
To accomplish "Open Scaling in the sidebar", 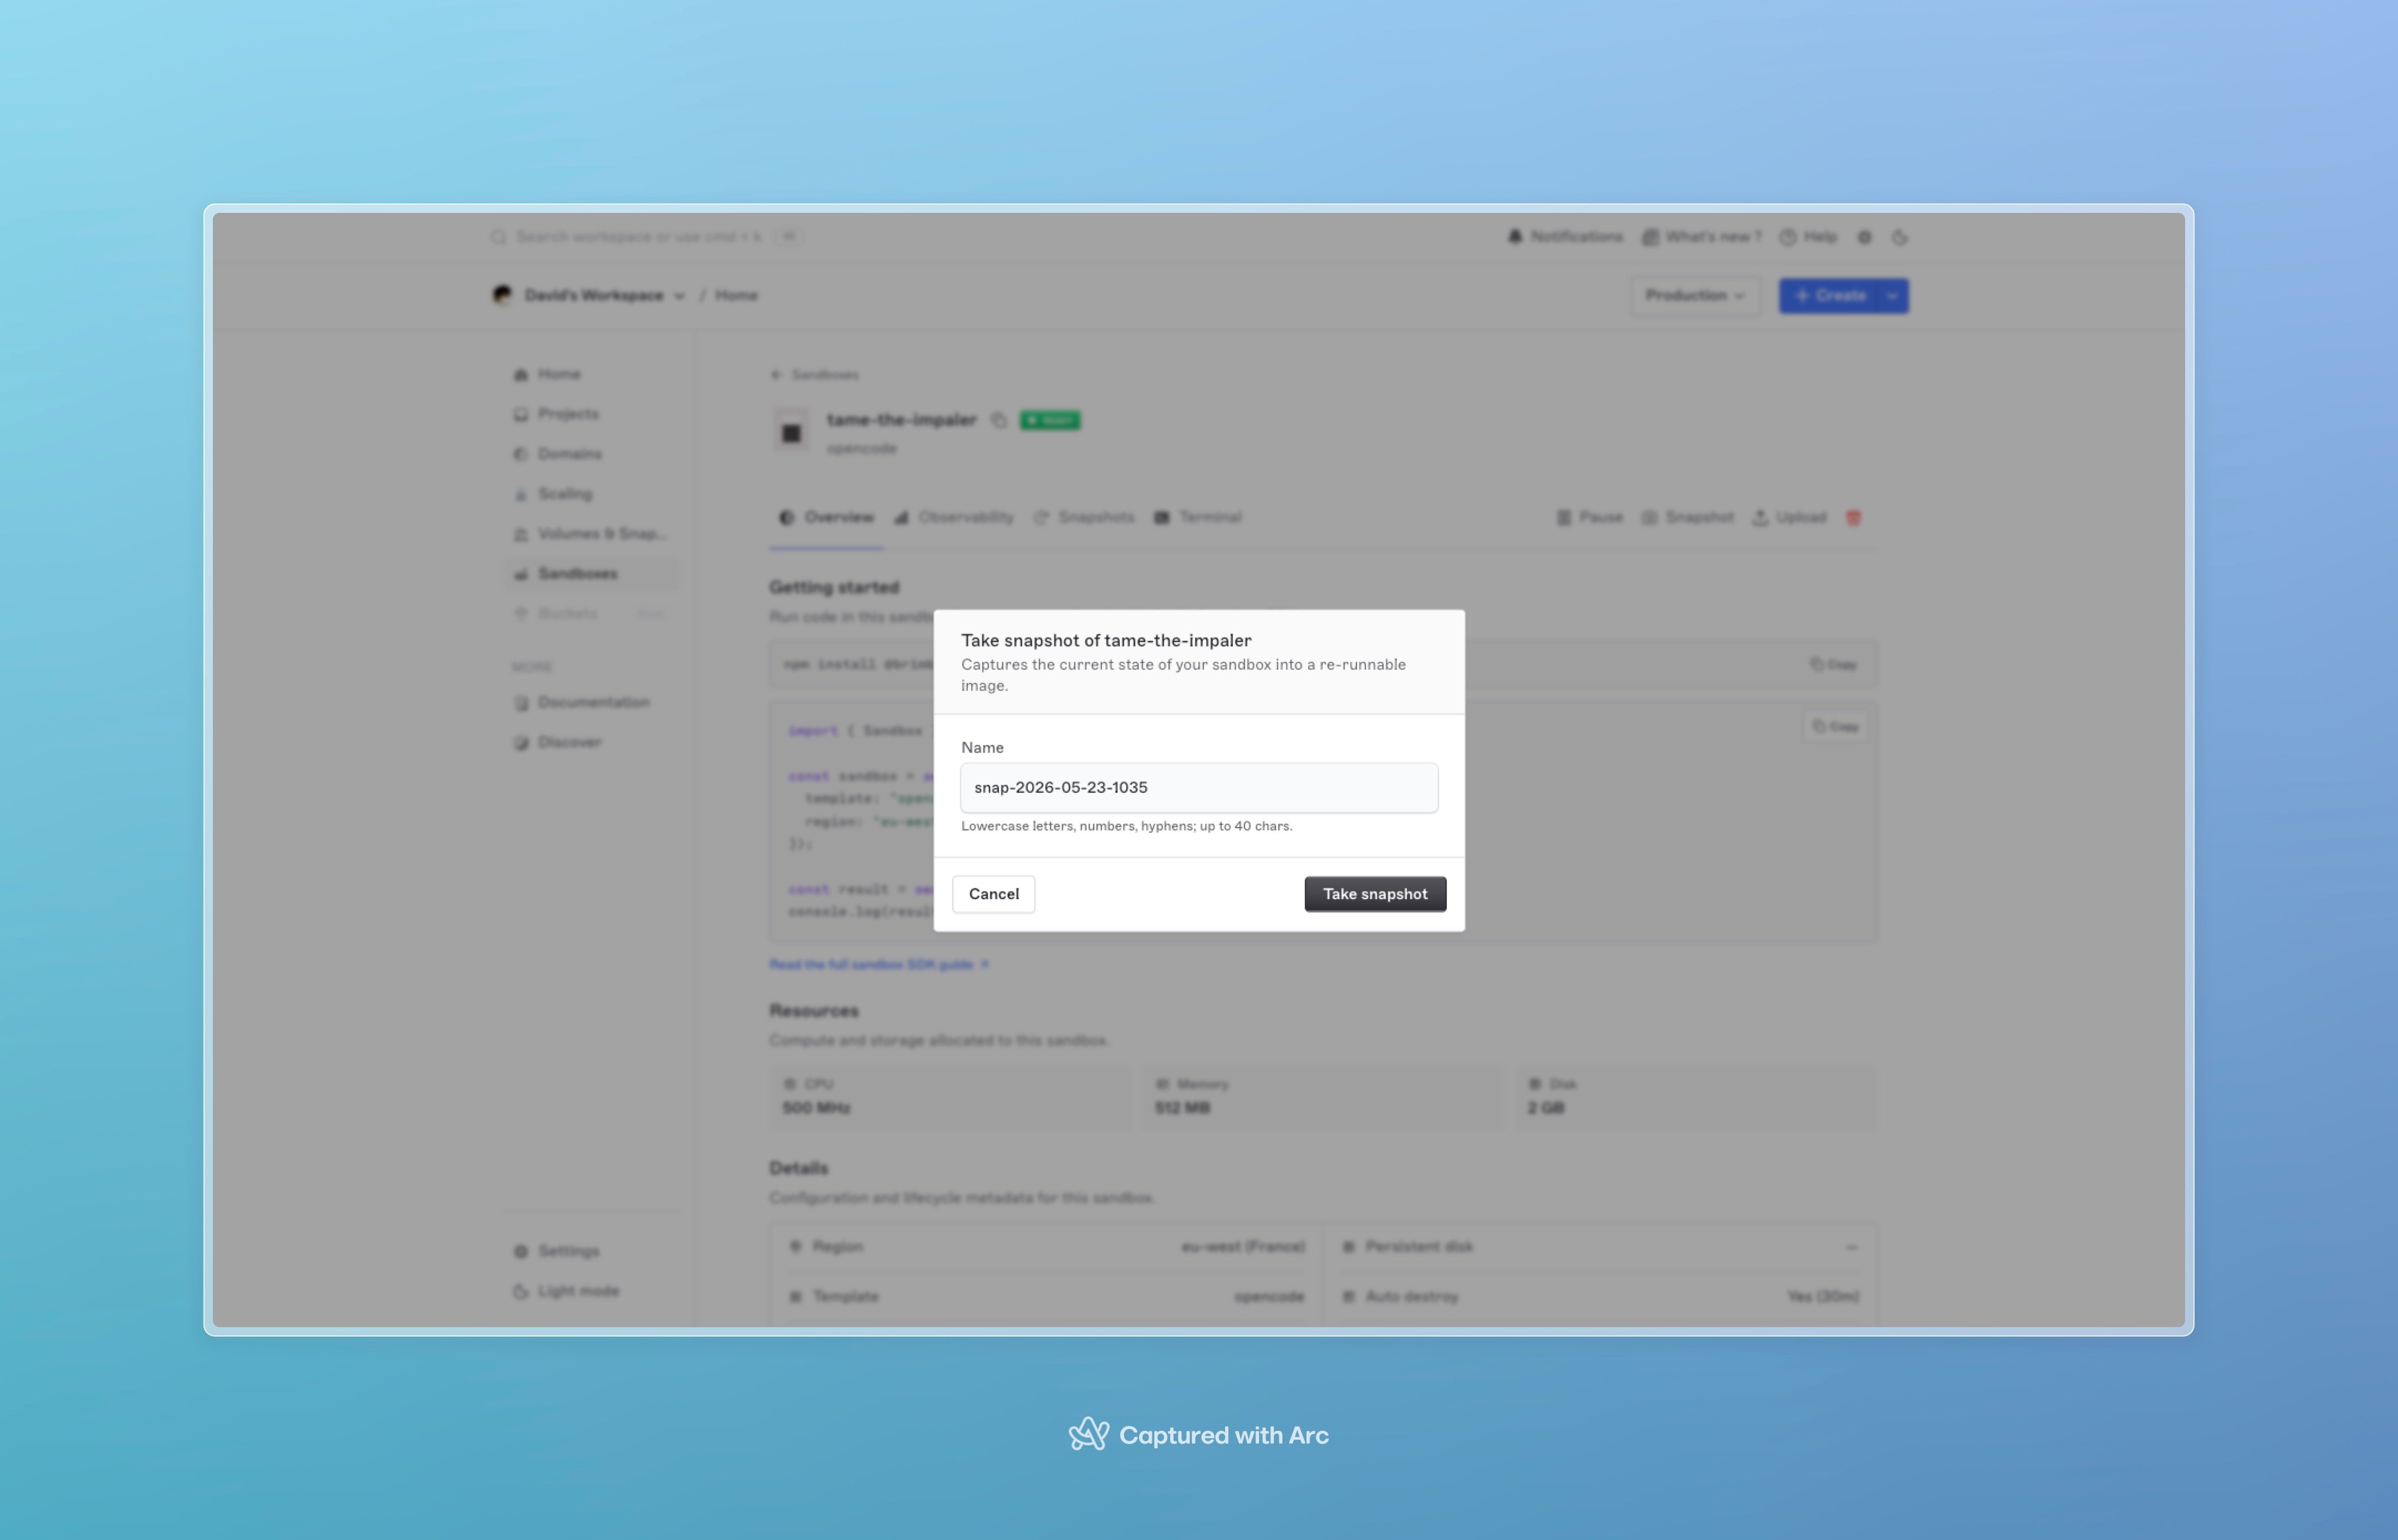I will coord(592,494).
